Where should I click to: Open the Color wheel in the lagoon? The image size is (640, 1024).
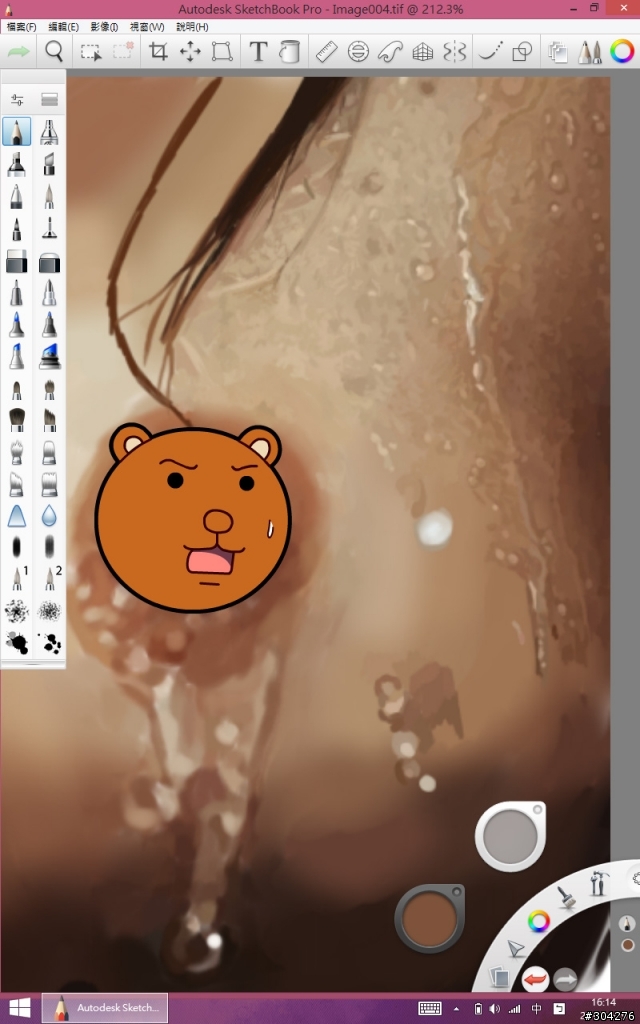point(539,921)
